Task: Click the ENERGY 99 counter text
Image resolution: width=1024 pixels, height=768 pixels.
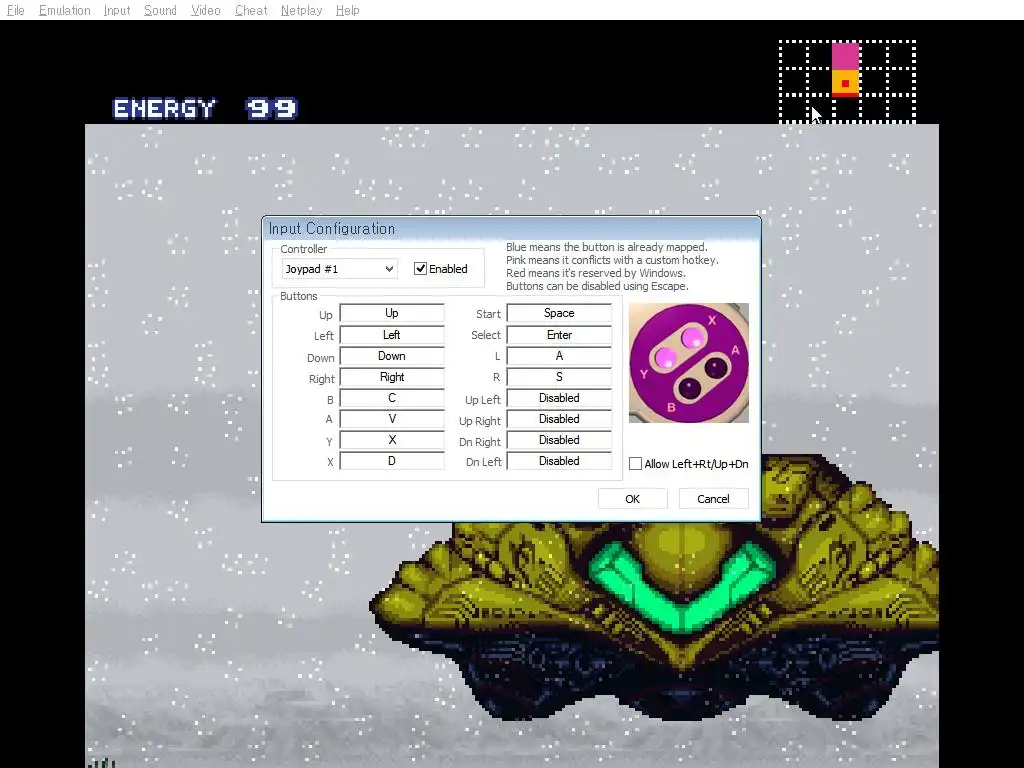Action: (205, 108)
